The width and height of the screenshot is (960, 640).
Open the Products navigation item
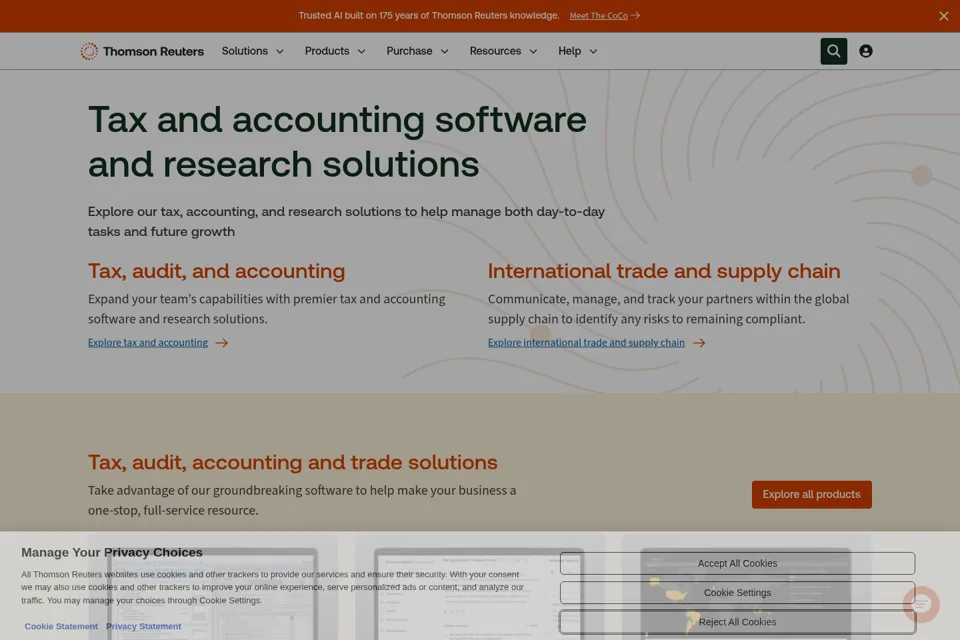pyautogui.click(x=327, y=51)
